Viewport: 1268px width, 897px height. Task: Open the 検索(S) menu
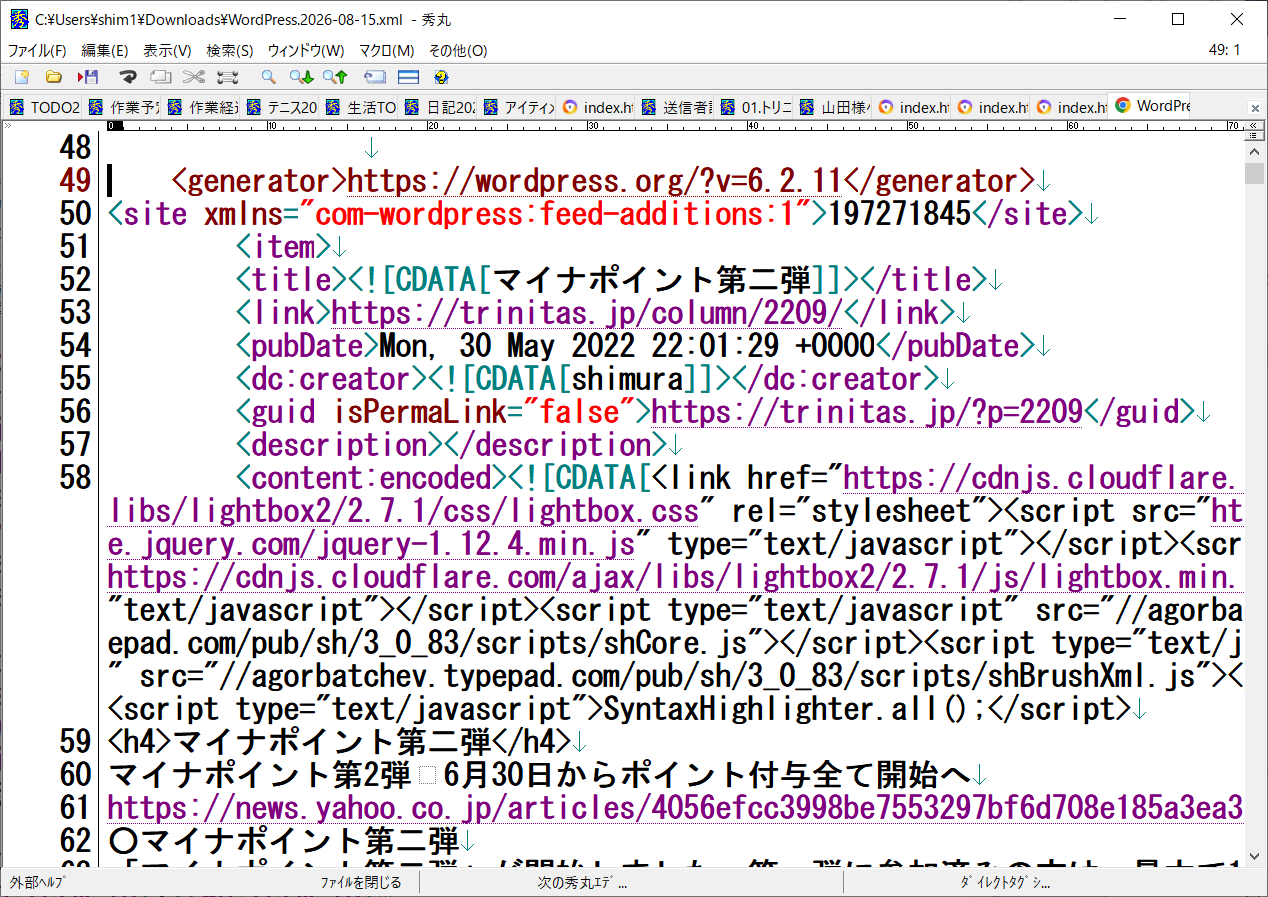230,50
